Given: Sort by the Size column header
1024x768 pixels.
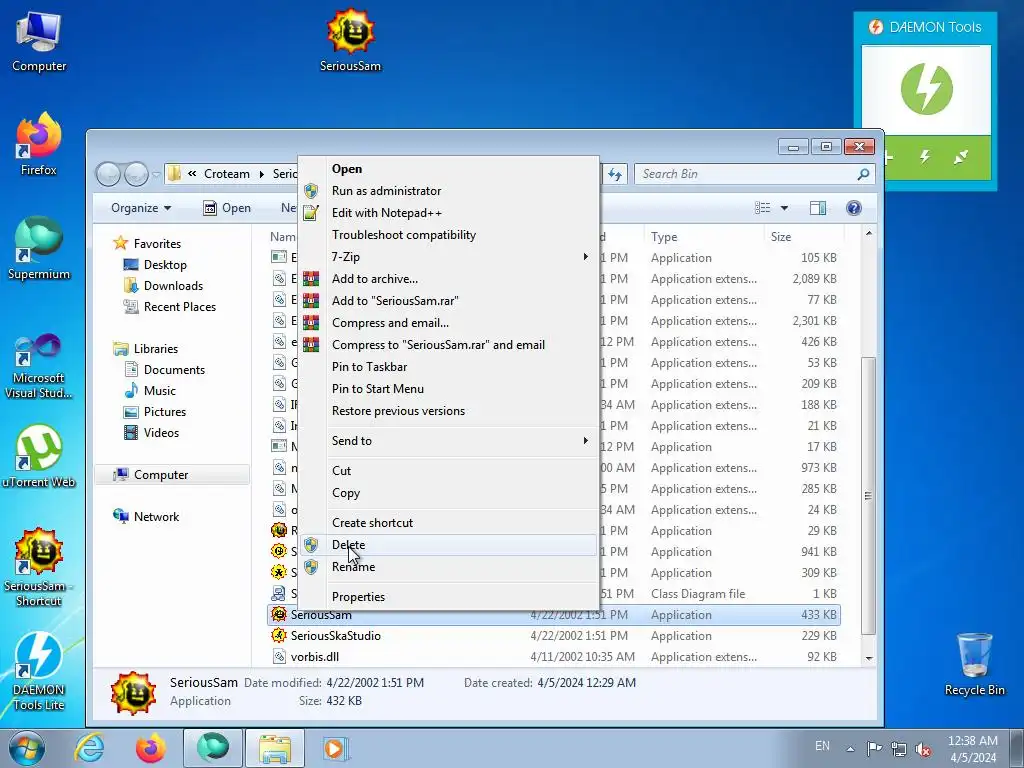Looking at the screenshot, I should 803,236.
